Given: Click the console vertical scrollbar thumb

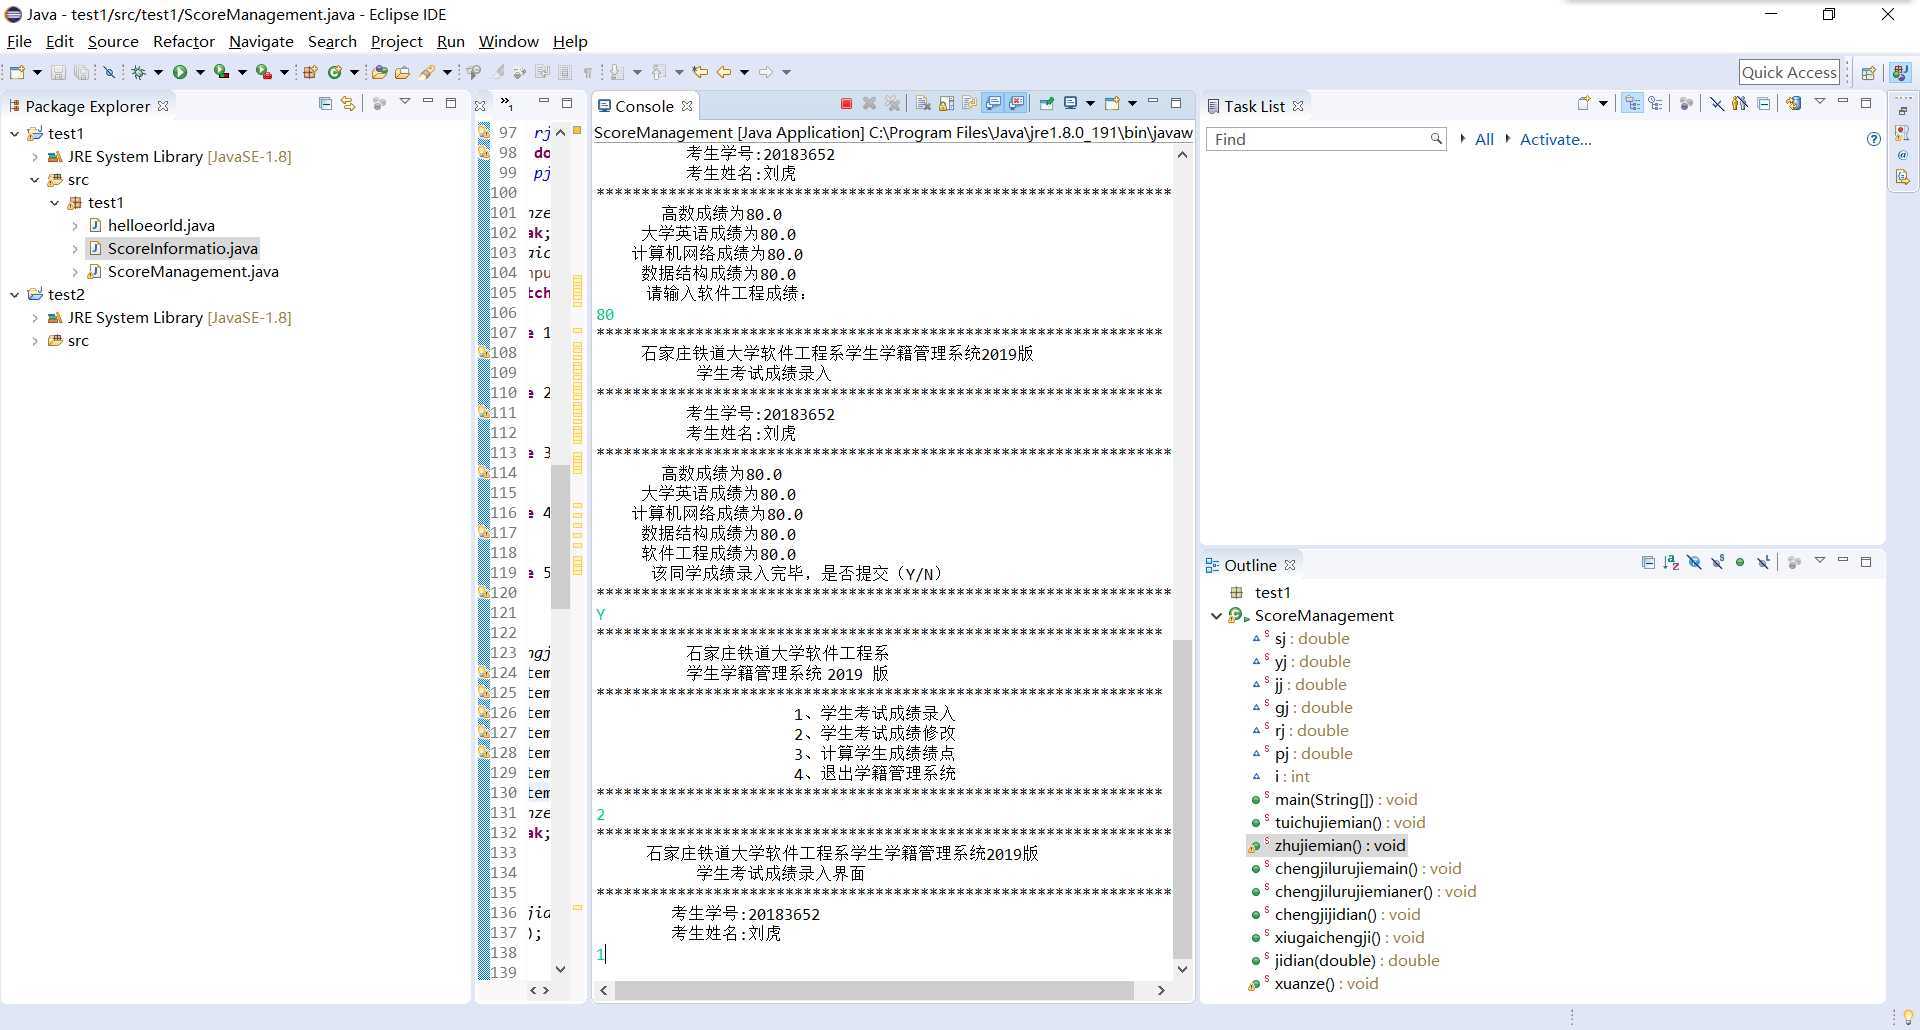Looking at the screenshot, I should tap(1182, 798).
